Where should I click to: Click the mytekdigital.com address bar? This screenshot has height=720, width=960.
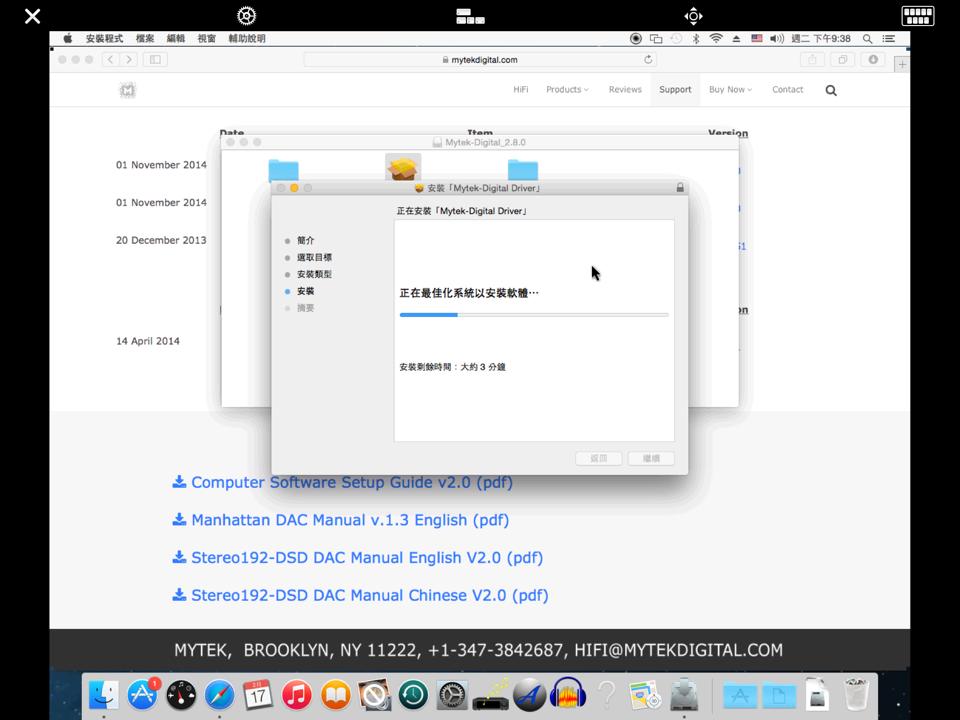coord(480,59)
